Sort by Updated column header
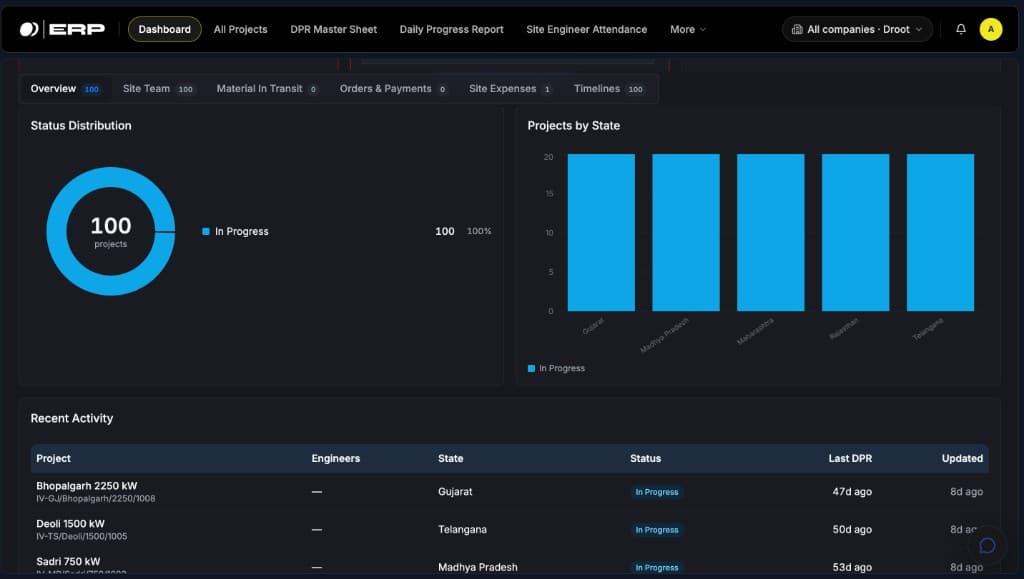This screenshot has height=579, width=1024. pyautogui.click(x=962, y=458)
